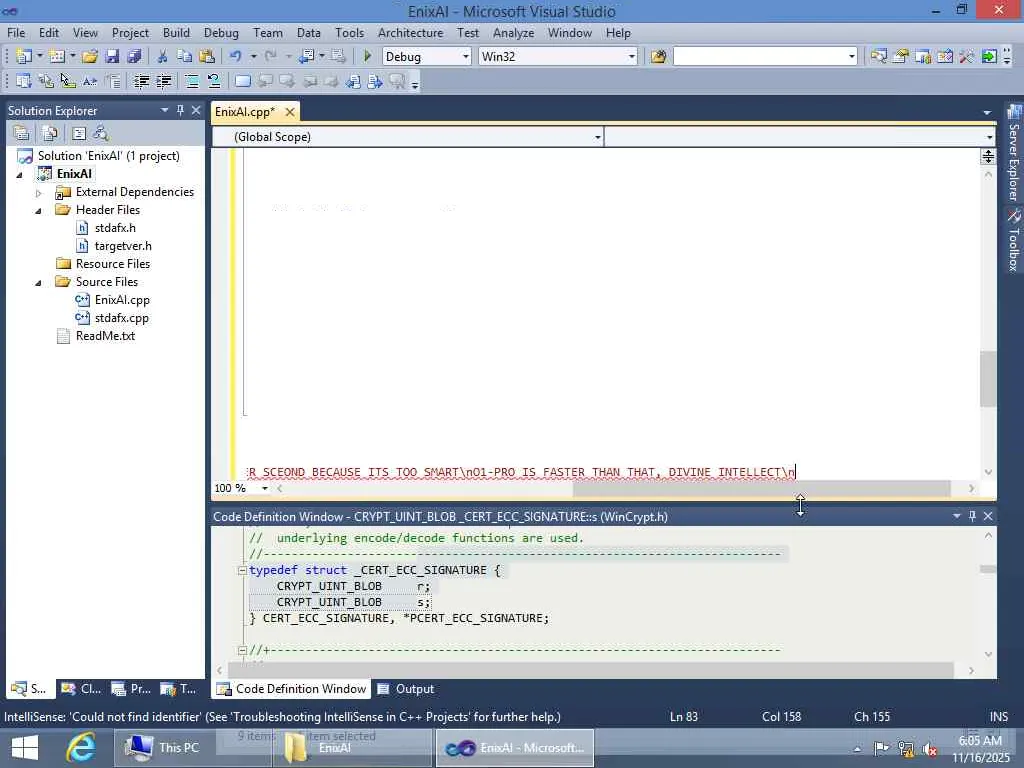Open the Toolbox side tab
Viewport: 1024px width, 768px height.
(1014, 240)
